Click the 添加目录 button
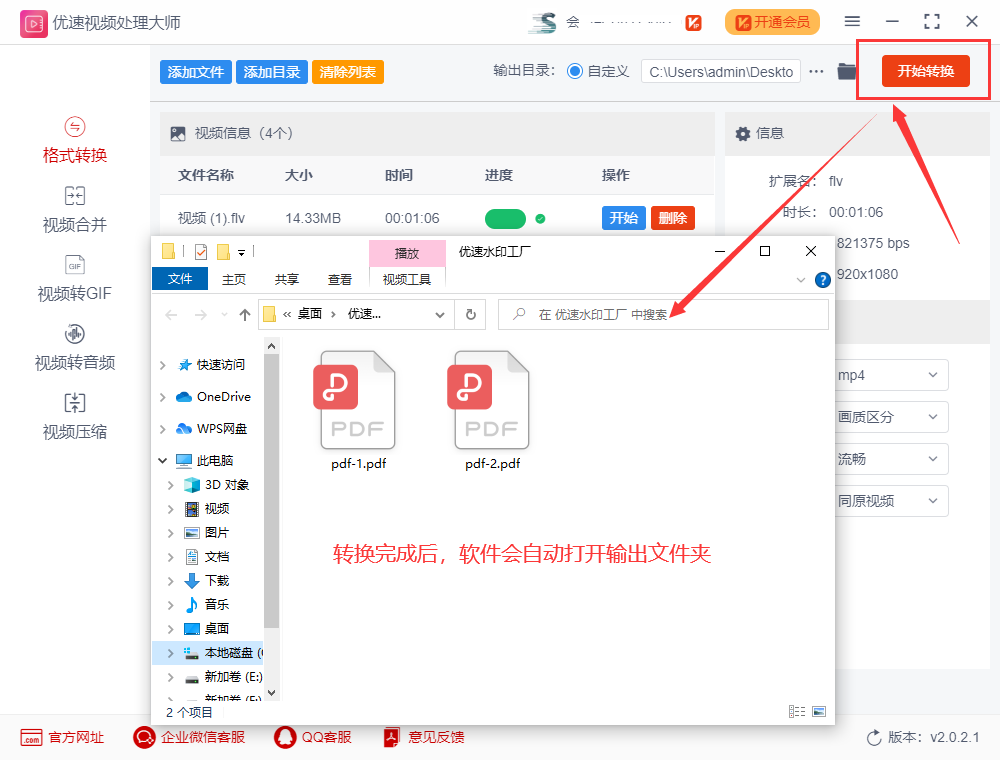 272,72
